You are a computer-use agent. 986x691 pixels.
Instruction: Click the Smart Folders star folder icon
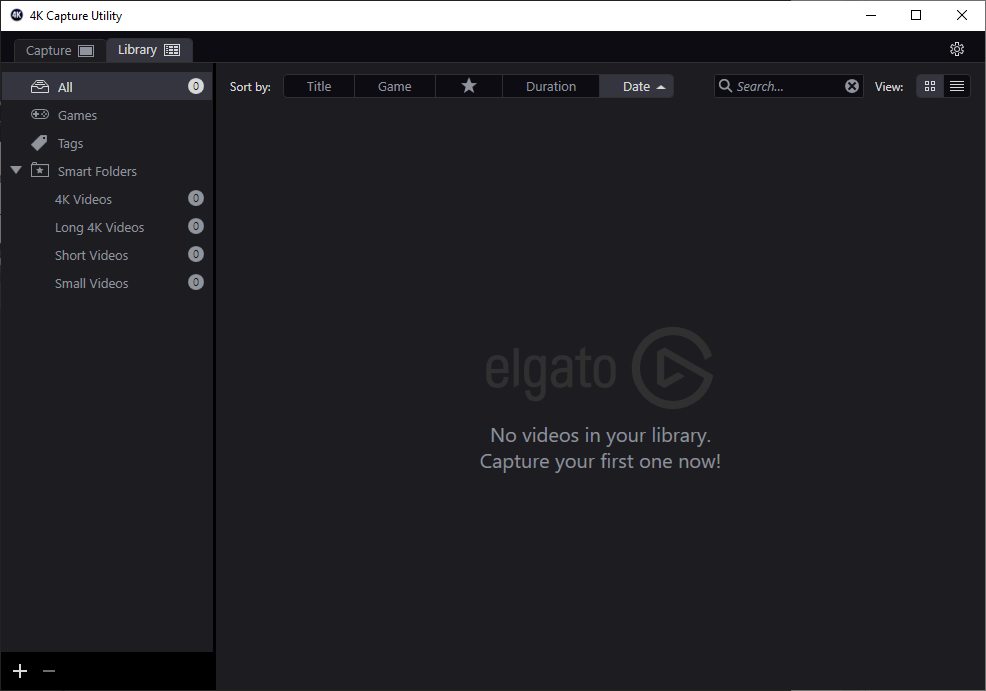coord(40,170)
